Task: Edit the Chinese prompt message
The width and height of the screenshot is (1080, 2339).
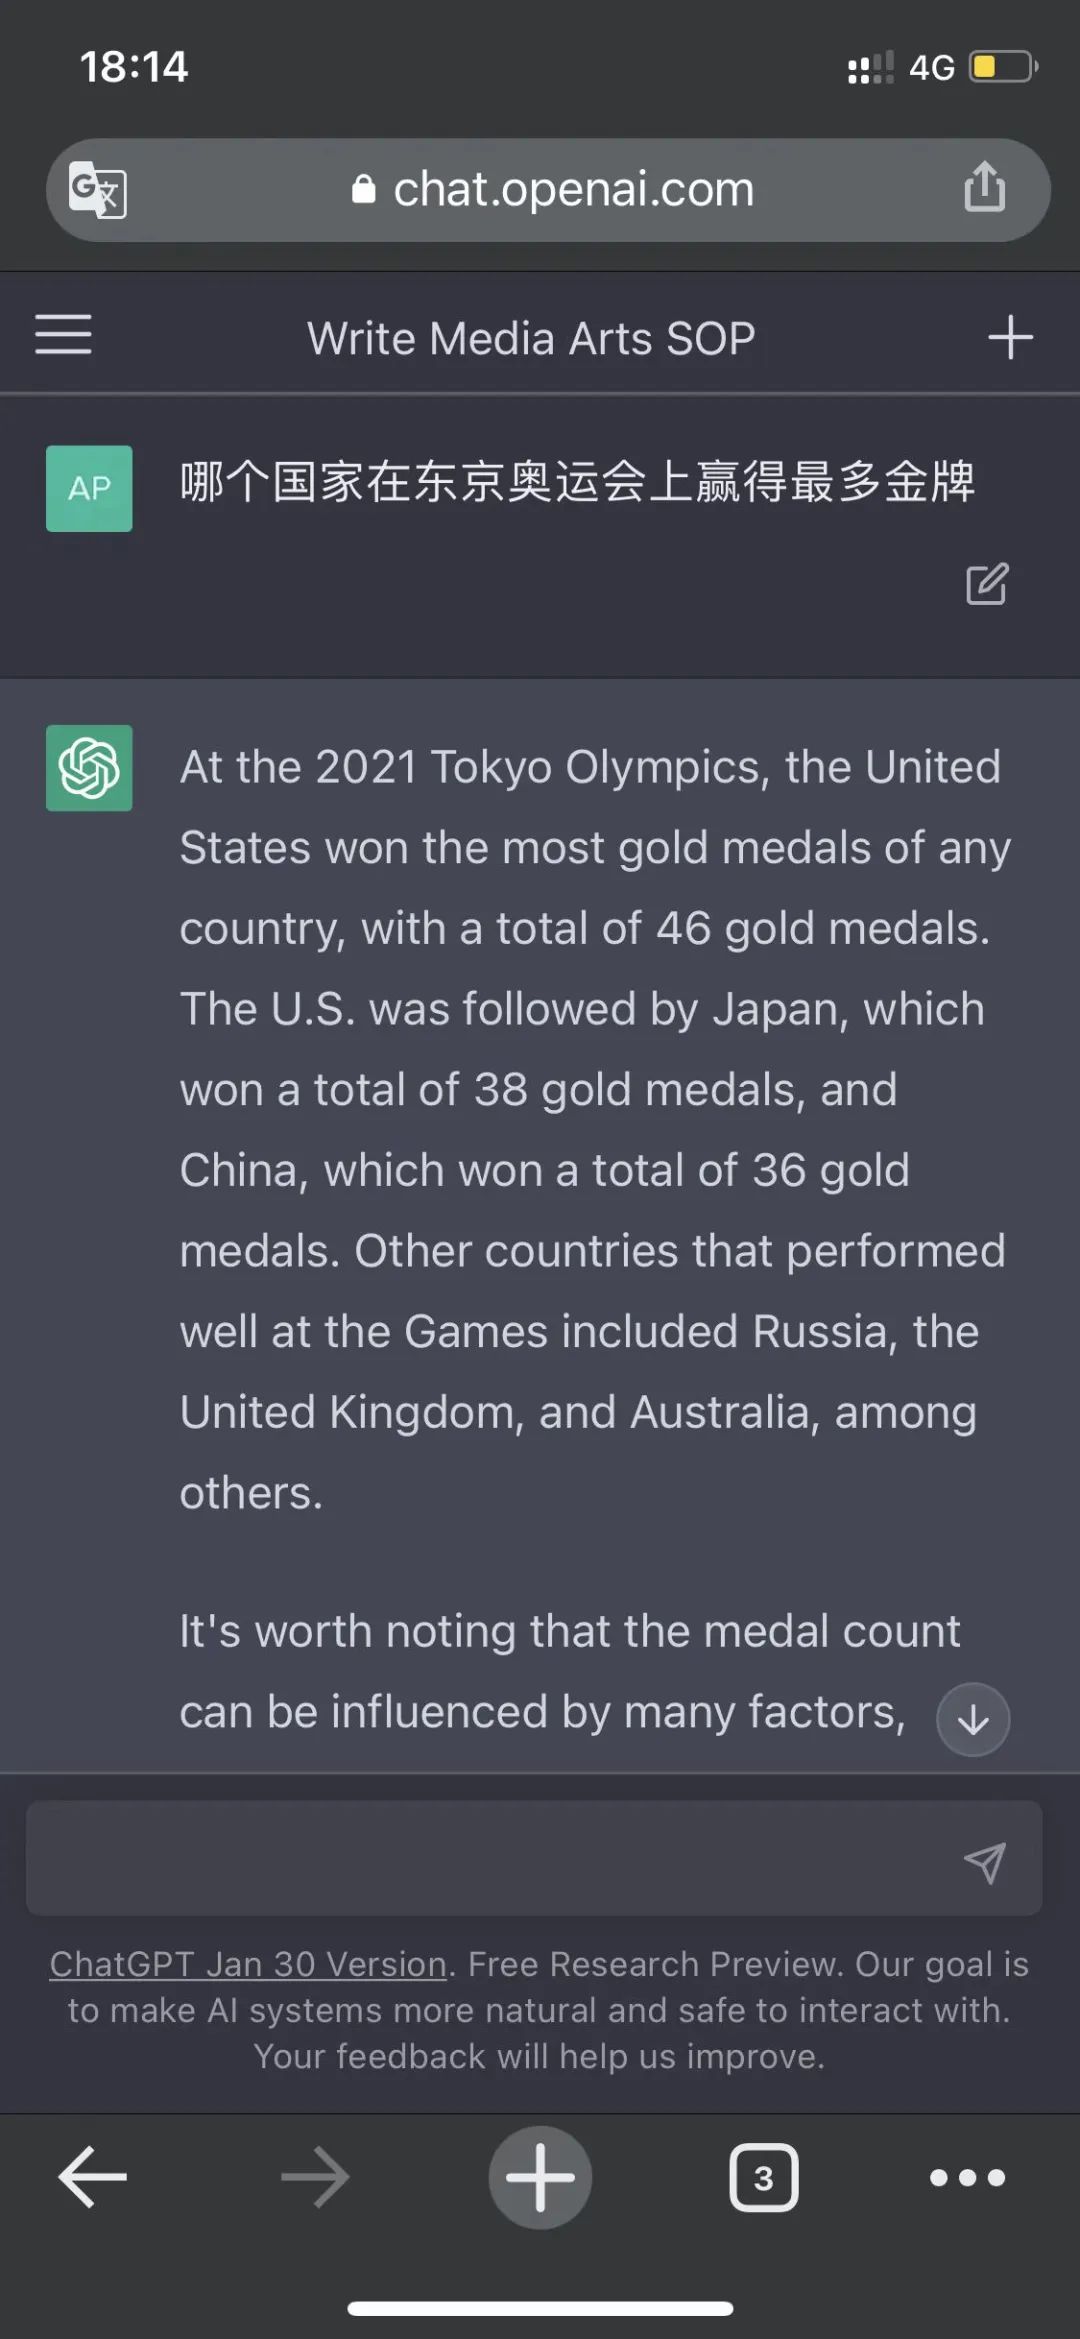Action: (x=987, y=585)
